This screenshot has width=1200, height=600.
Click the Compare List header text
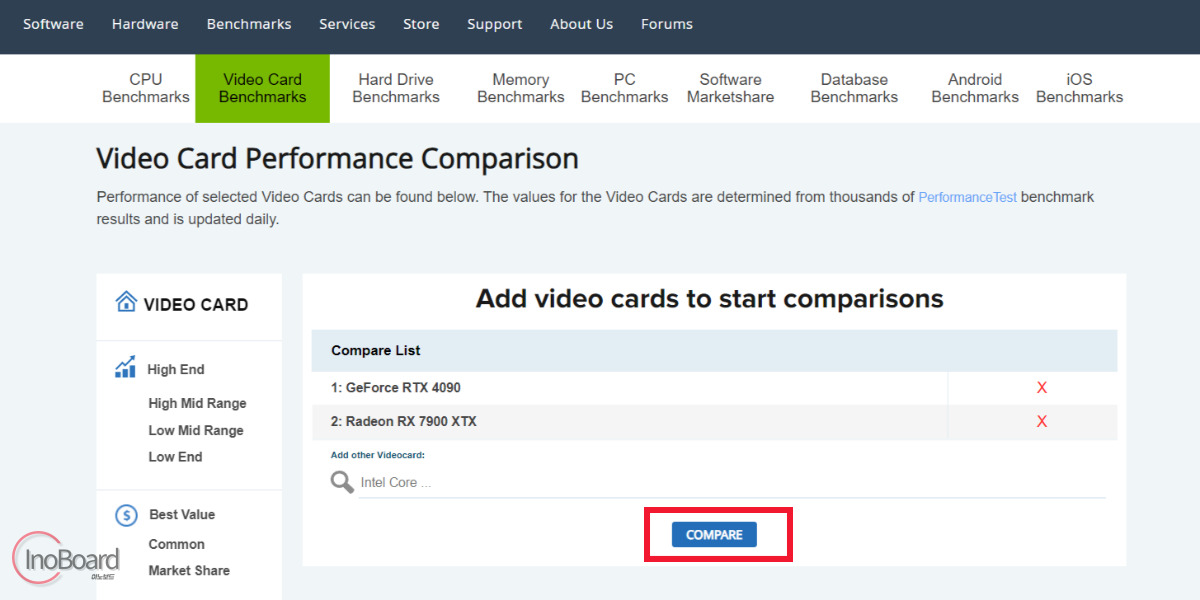click(x=376, y=351)
